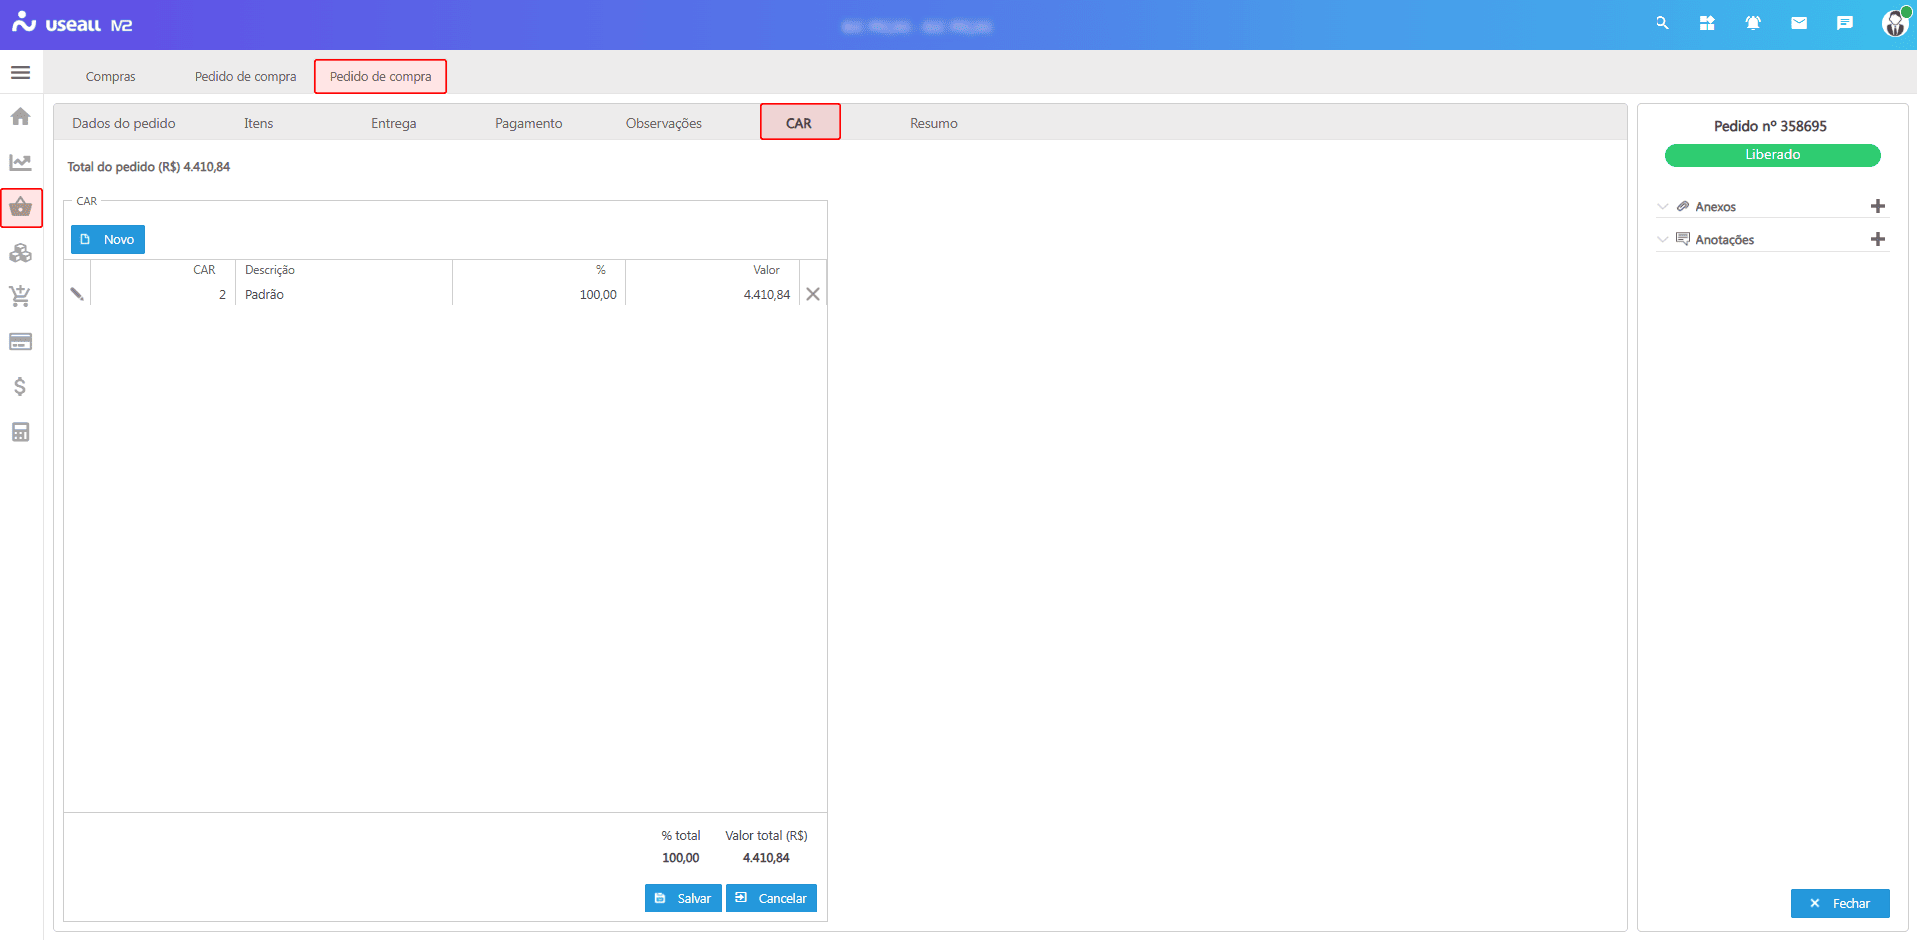Viewport: 1917px width, 940px height.
Task: Open the mail envelope icon
Action: (1799, 23)
